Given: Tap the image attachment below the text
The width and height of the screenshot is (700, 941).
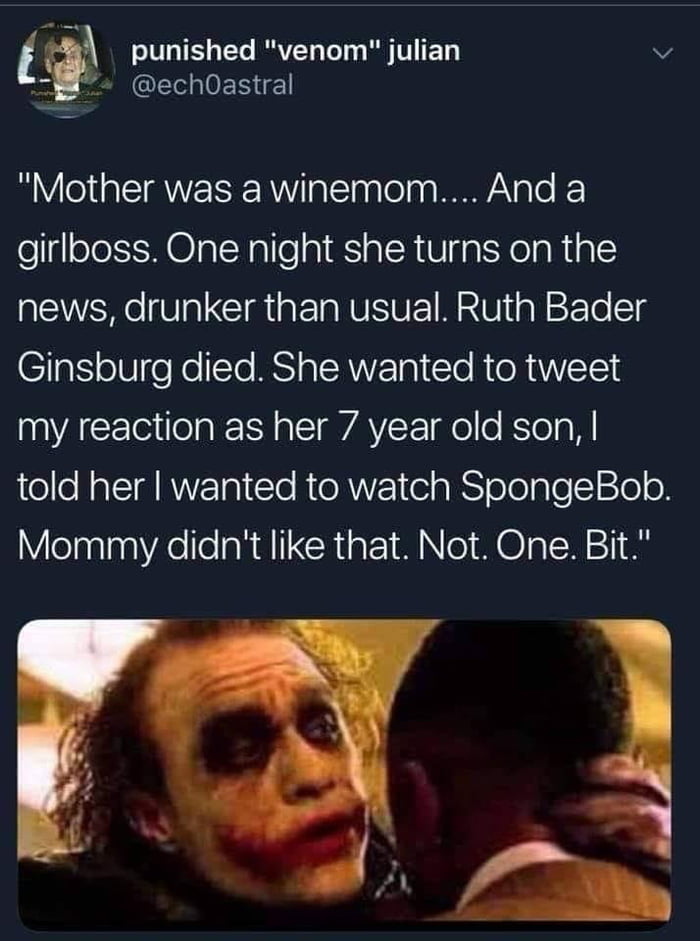Looking at the screenshot, I should 350,780.
